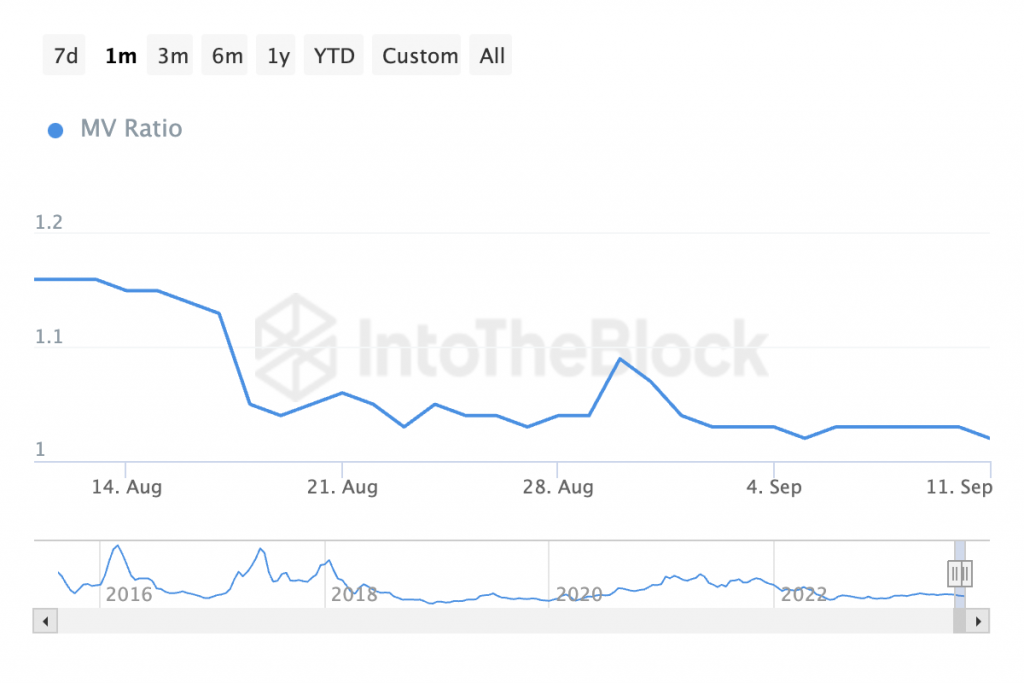Toggle the MV Ratio legend series
This screenshot has width=1024, height=683.
click(x=131, y=129)
